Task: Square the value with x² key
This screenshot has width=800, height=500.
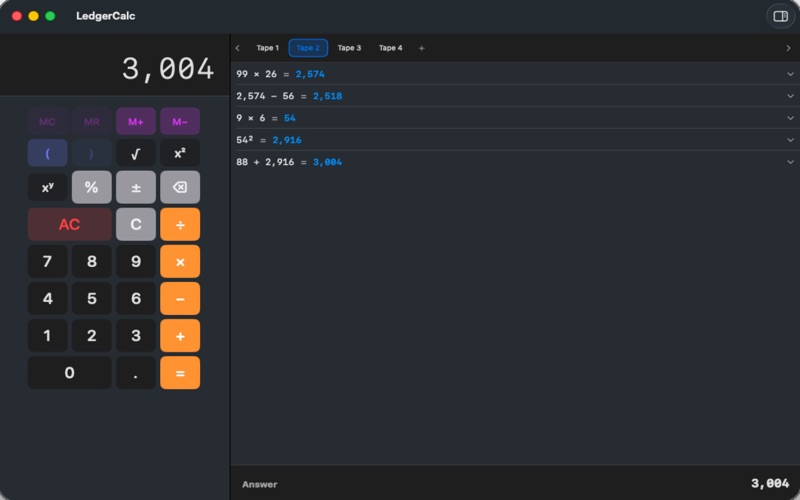Action: tap(180, 153)
